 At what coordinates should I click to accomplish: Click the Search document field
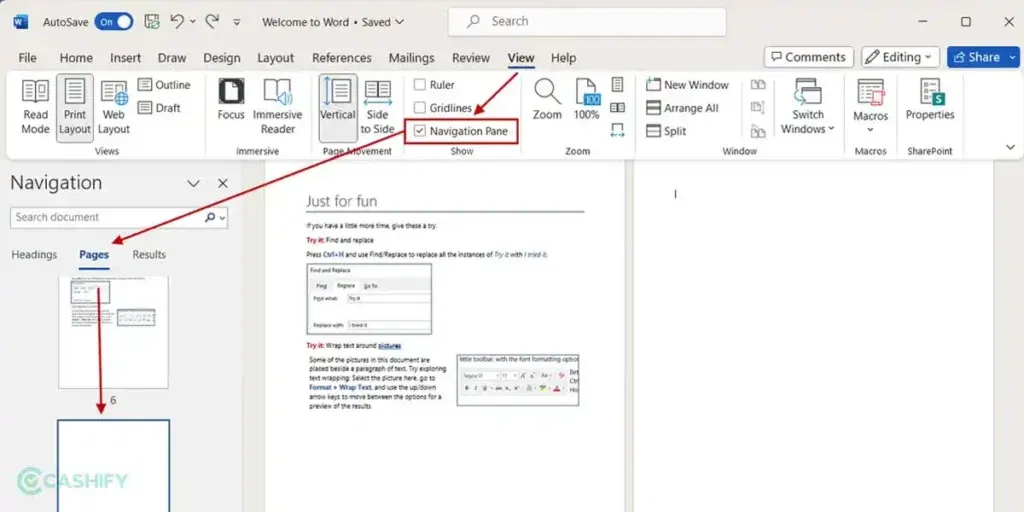coord(108,217)
